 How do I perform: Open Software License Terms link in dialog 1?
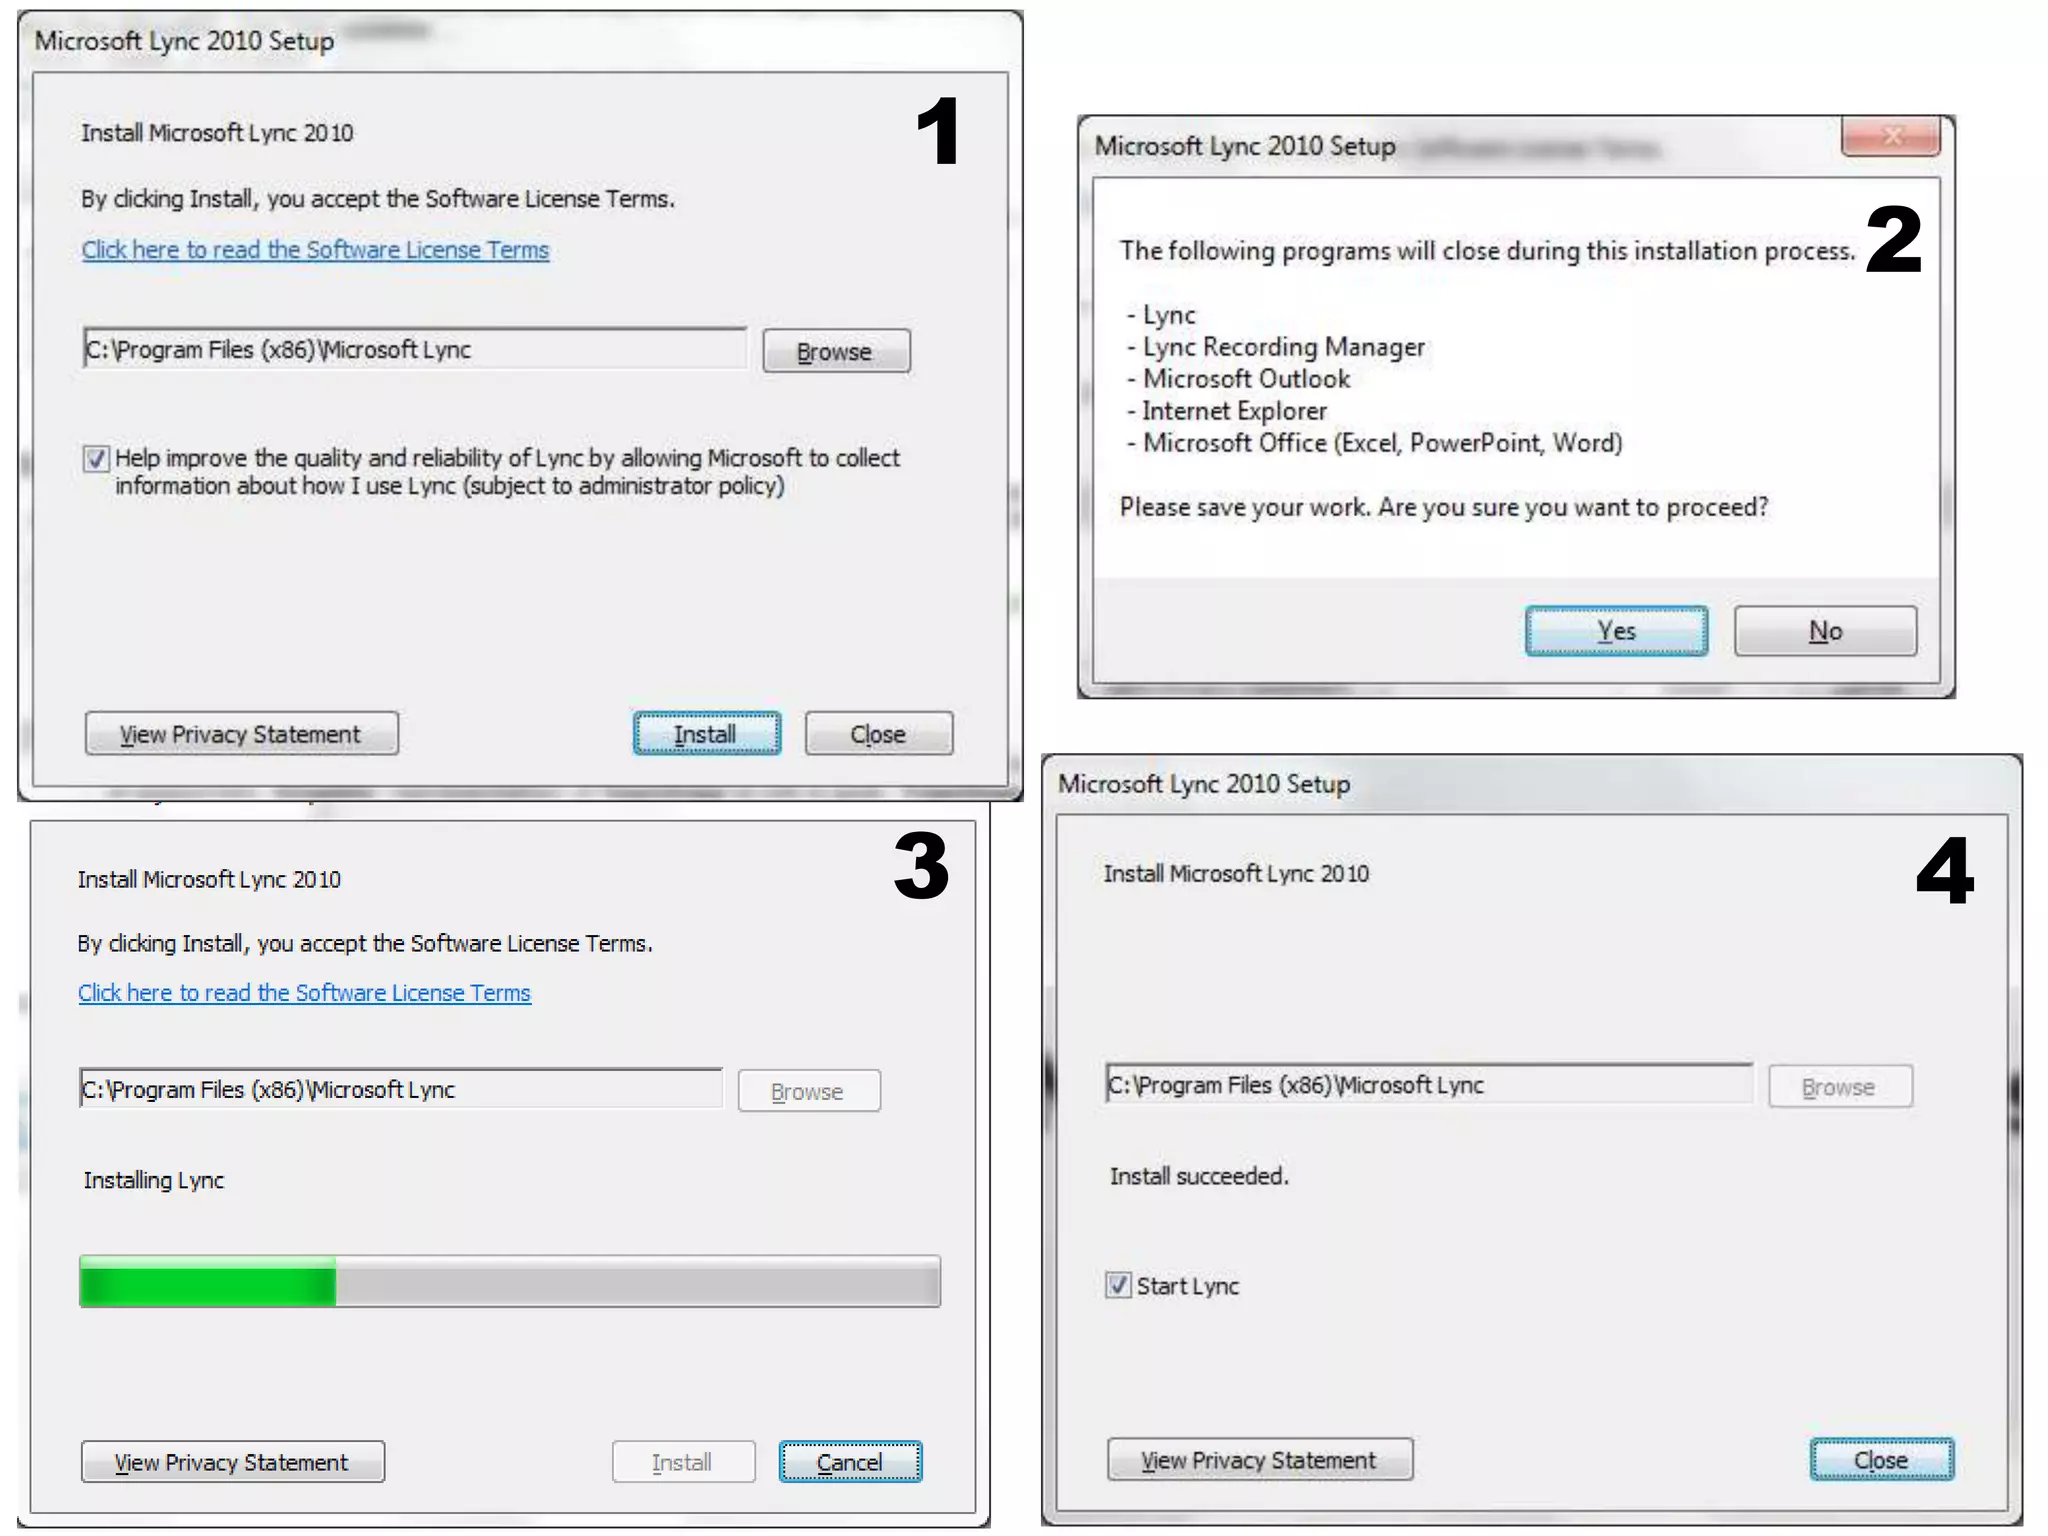[315, 250]
